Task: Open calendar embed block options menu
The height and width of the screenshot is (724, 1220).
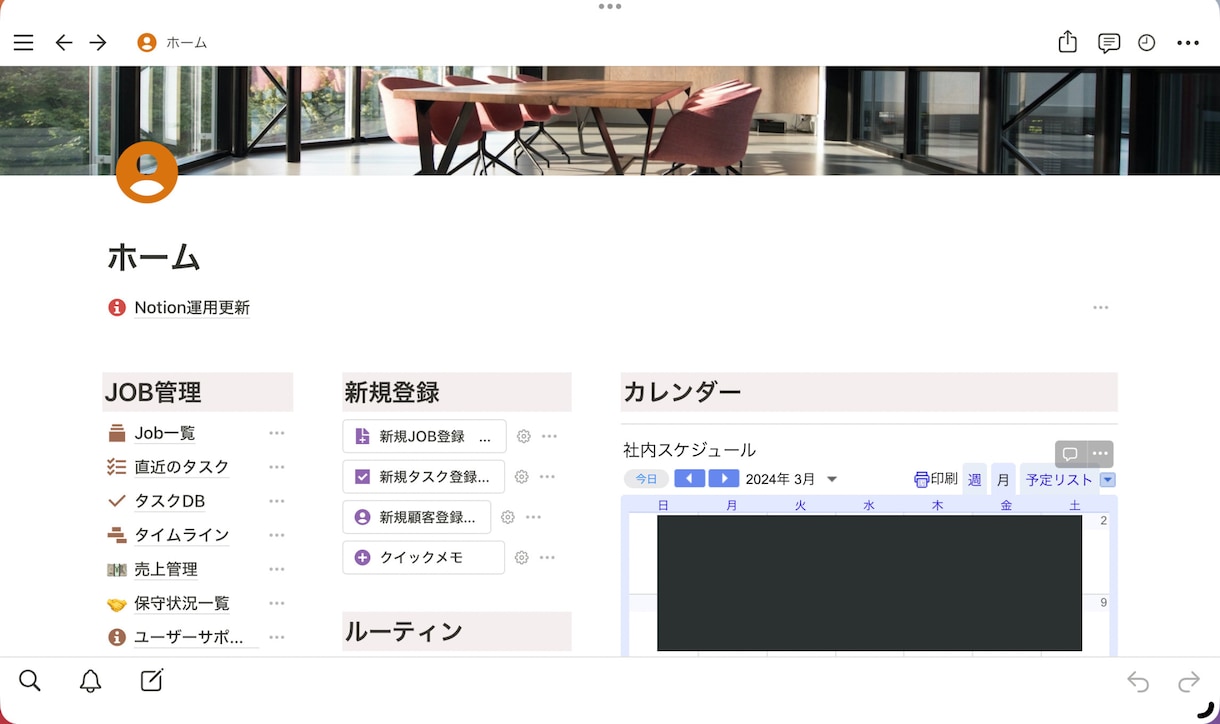Action: point(1099,454)
